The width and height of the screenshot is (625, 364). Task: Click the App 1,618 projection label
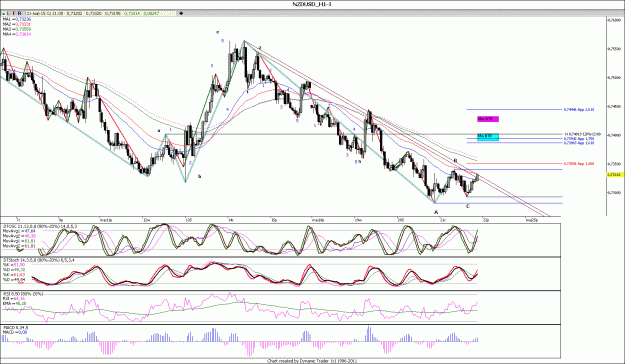[579, 142]
